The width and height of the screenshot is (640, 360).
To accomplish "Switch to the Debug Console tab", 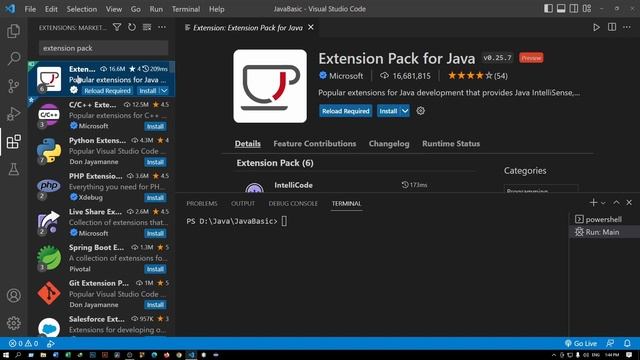I will tap(293, 203).
